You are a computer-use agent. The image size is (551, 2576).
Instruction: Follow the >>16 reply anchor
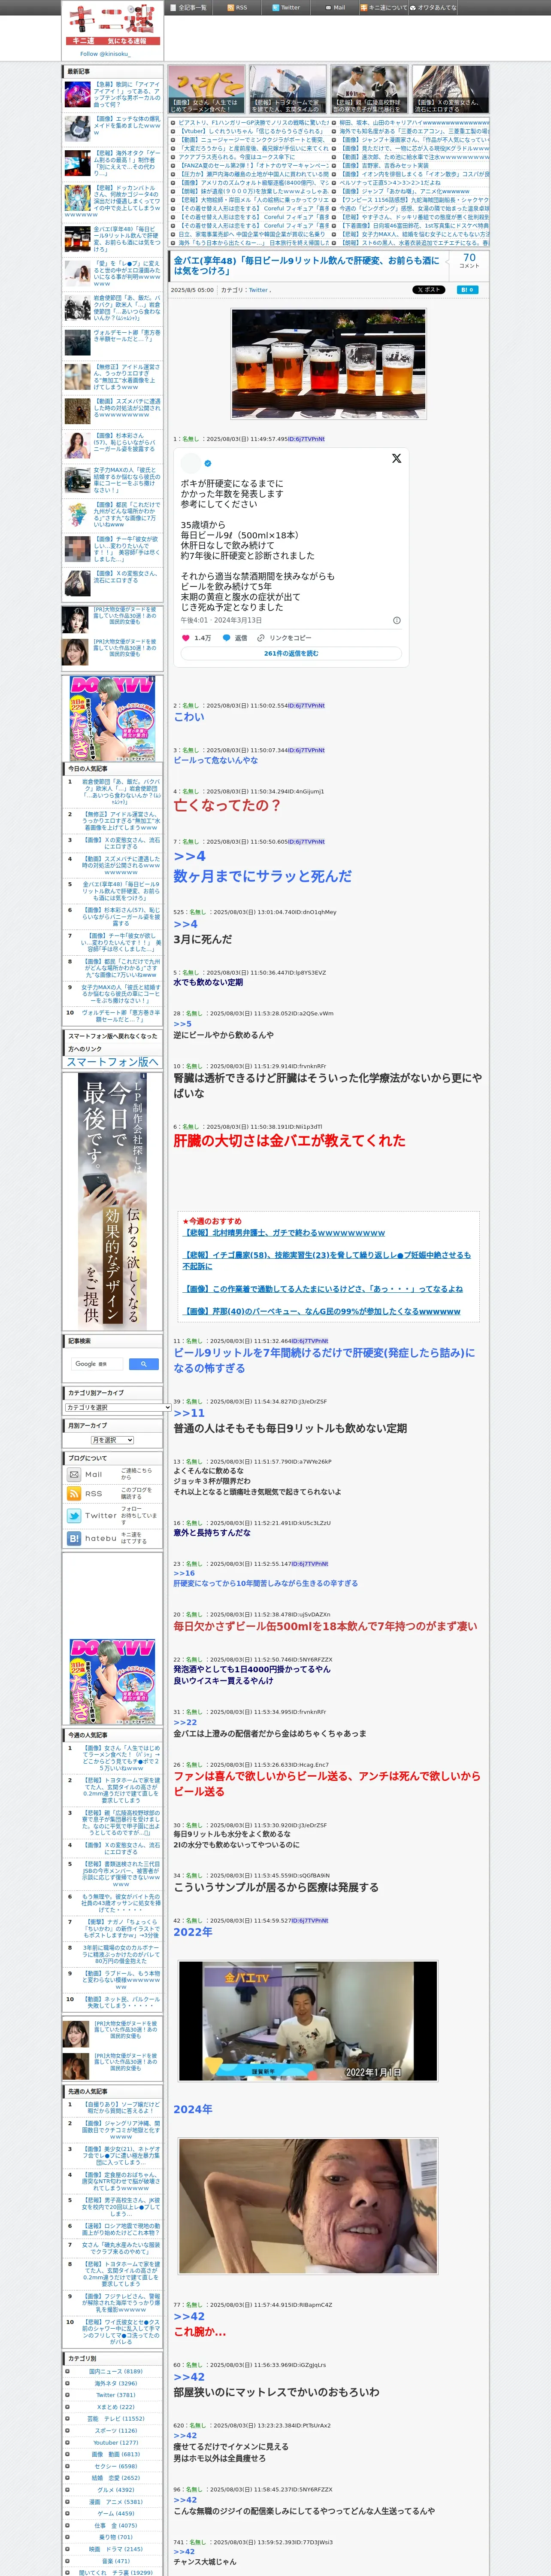pyautogui.click(x=185, y=1573)
